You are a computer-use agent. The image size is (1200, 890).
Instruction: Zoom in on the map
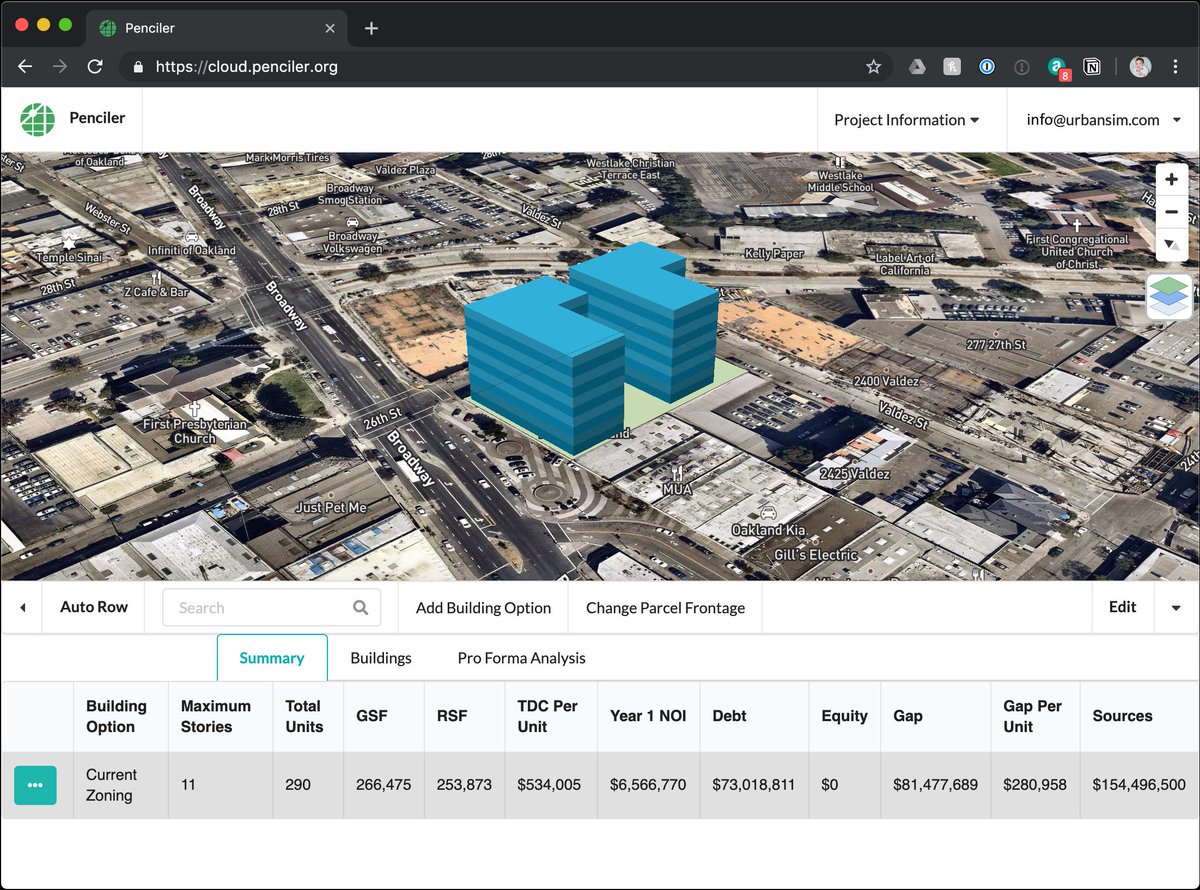click(1172, 179)
